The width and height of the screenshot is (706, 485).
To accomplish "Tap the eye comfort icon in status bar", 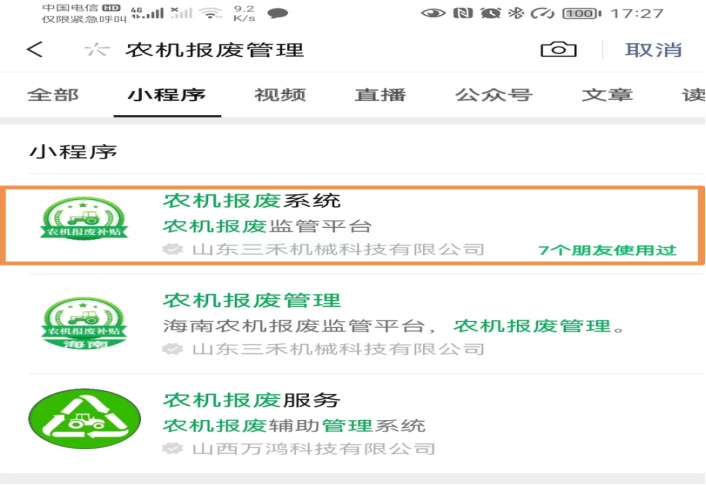I will (433, 13).
